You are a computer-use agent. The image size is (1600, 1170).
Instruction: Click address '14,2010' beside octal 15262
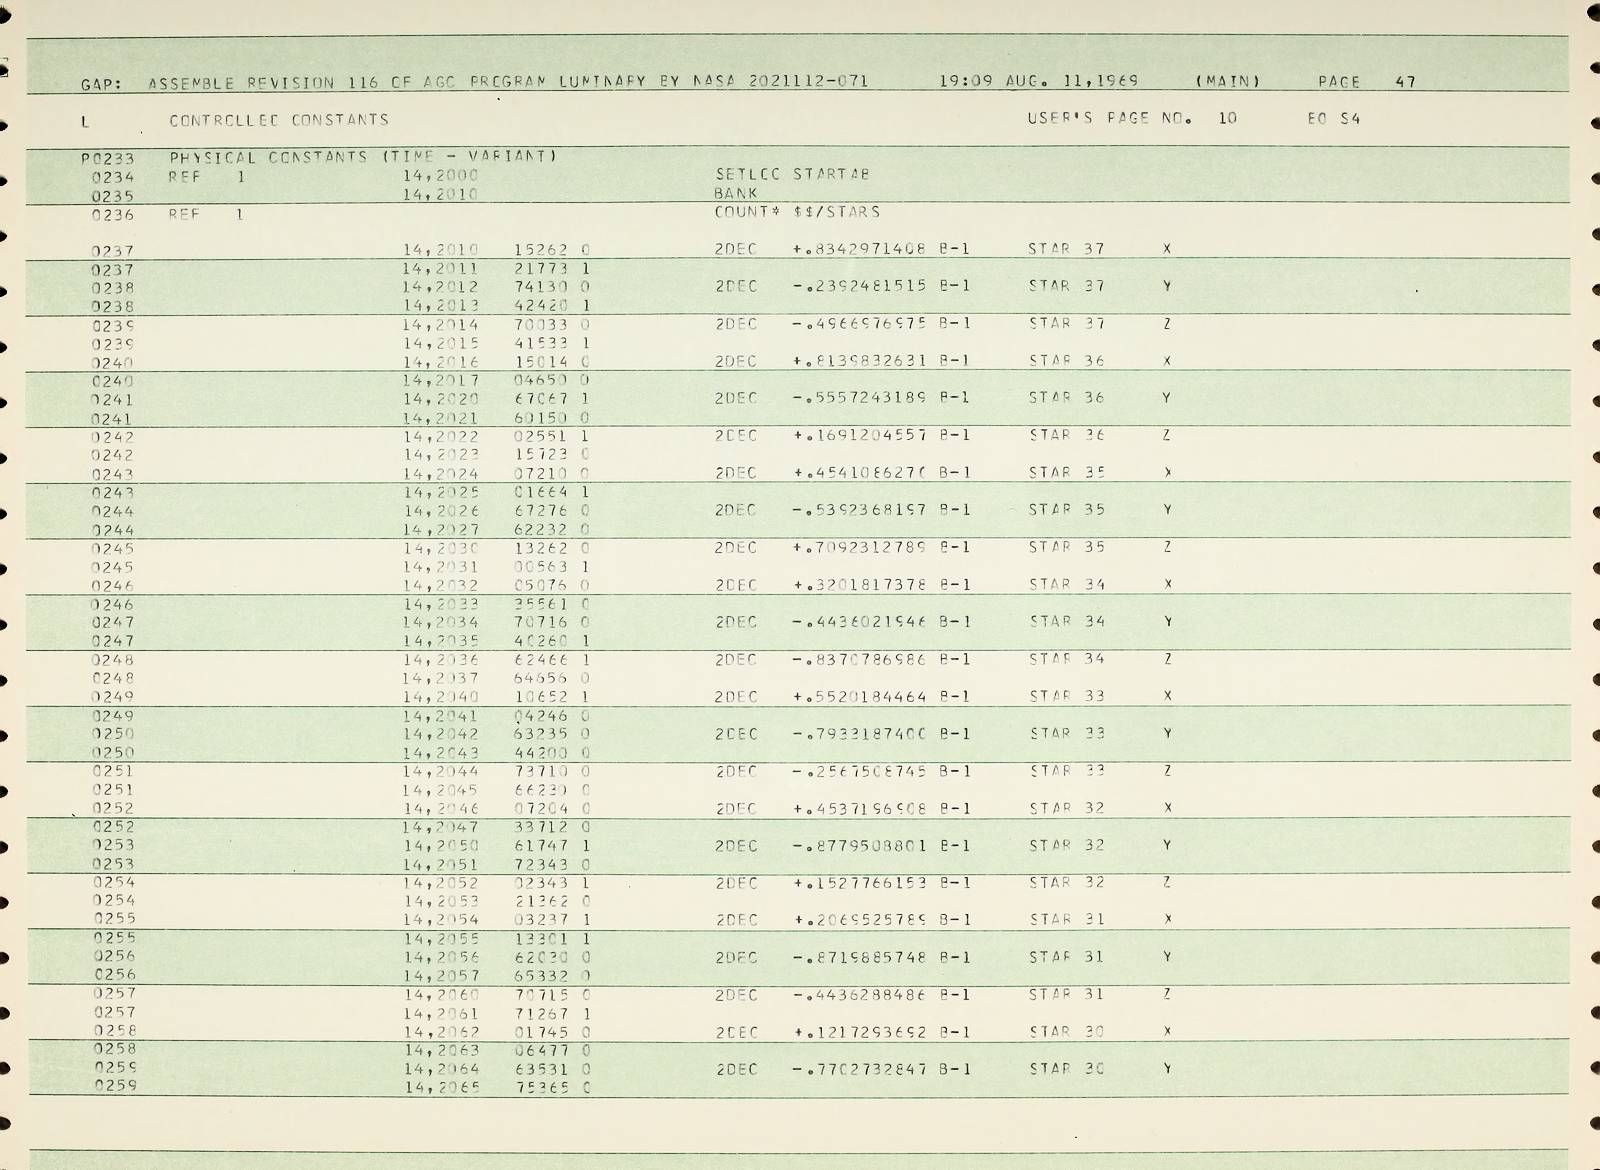[x=441, y=249]
